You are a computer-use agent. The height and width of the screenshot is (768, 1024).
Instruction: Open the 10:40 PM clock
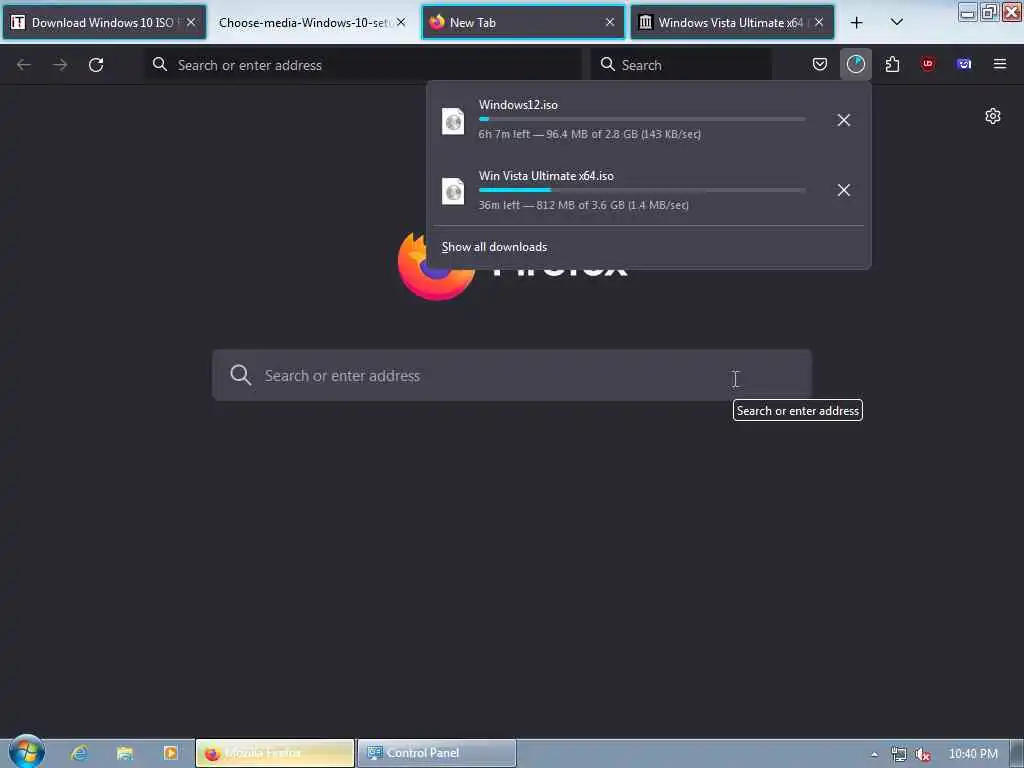point(973,754)
